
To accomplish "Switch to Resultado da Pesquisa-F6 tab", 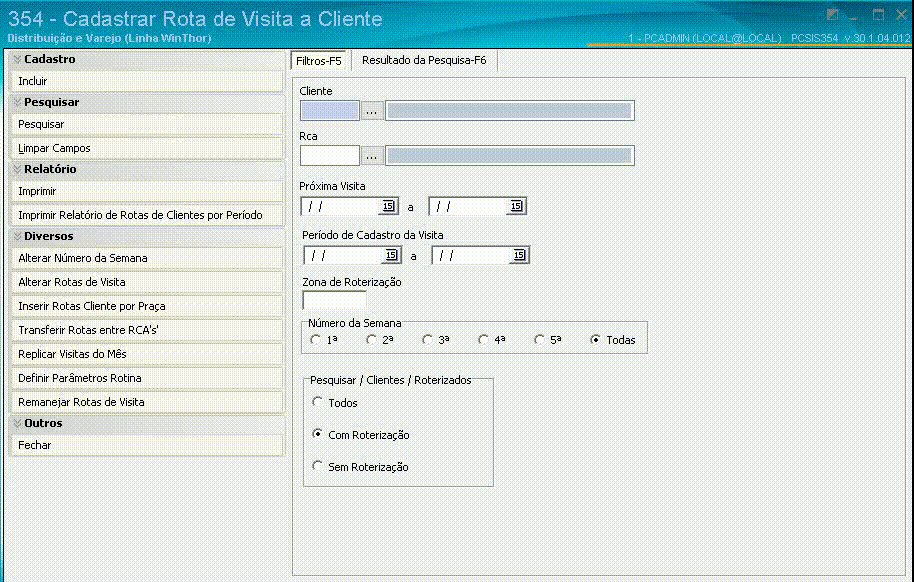I will click(424, 61).
